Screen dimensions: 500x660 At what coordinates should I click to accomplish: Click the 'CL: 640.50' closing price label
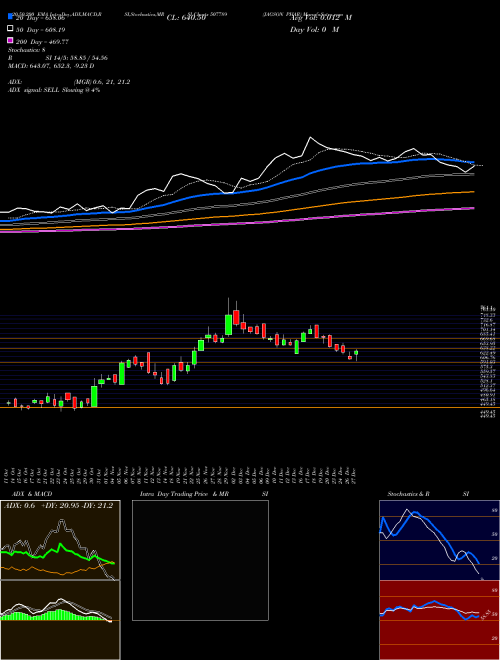(186, 18)
